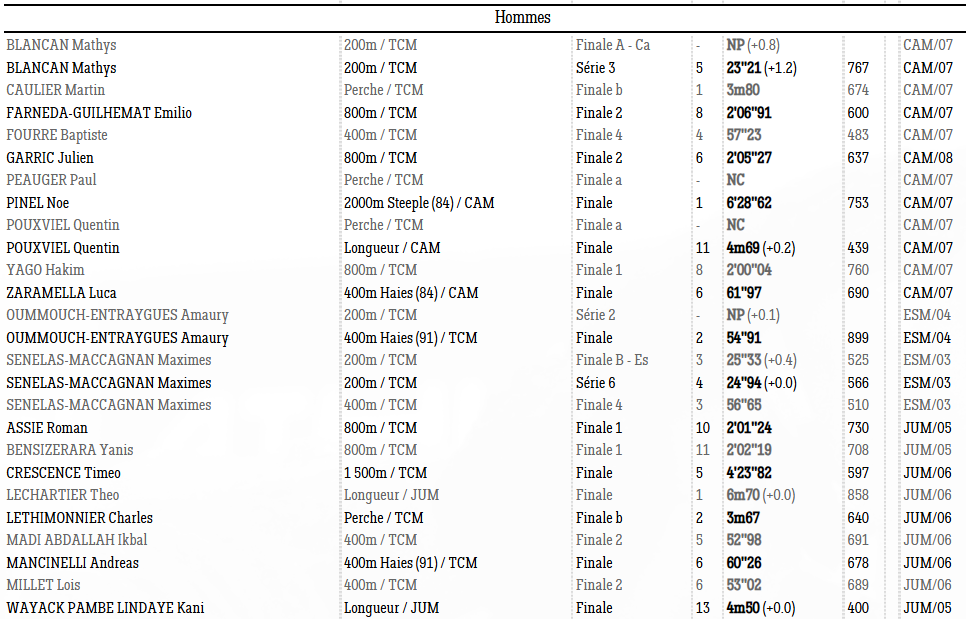
Task: Click performance 2'01"24
Action: tap(749, 427)
